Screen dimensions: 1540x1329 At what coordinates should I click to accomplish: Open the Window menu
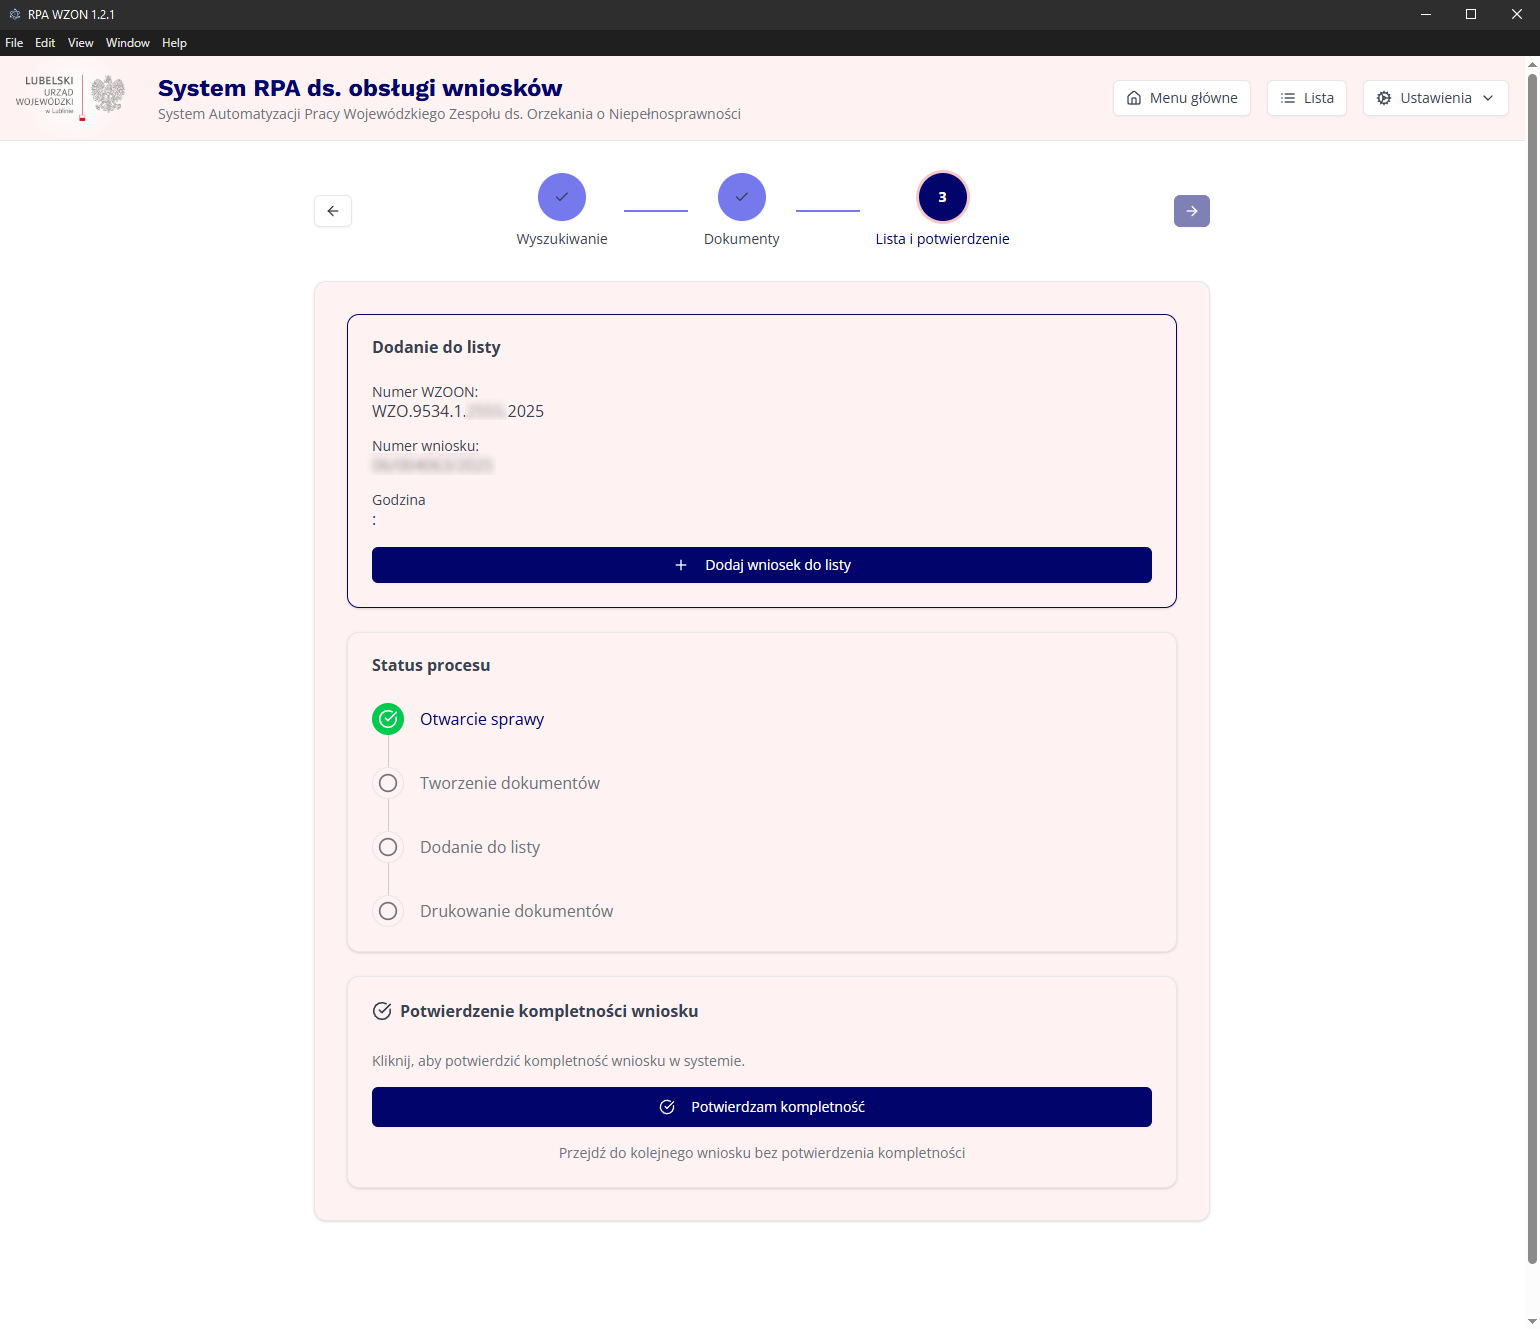[127, 42]
